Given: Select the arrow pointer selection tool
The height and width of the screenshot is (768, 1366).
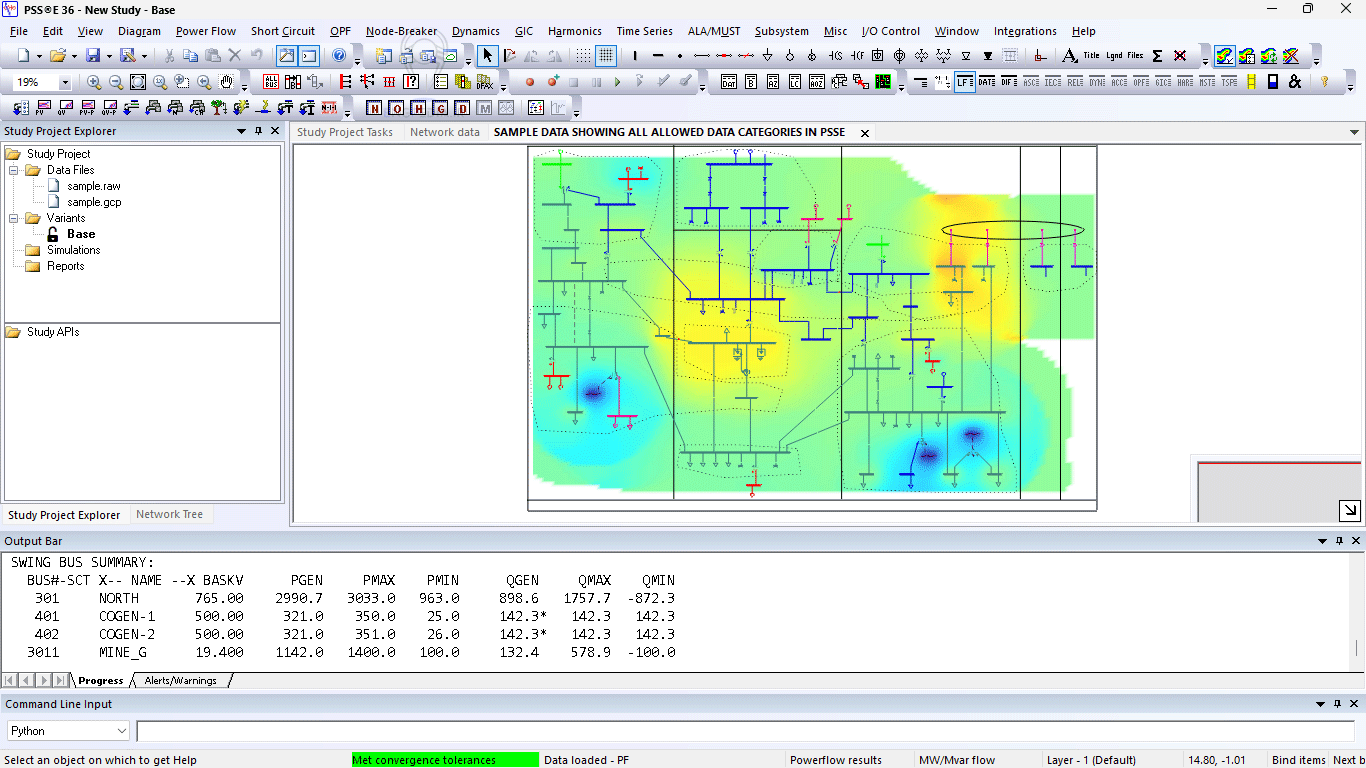Looking at the screenshot, I should click(488, 56).
